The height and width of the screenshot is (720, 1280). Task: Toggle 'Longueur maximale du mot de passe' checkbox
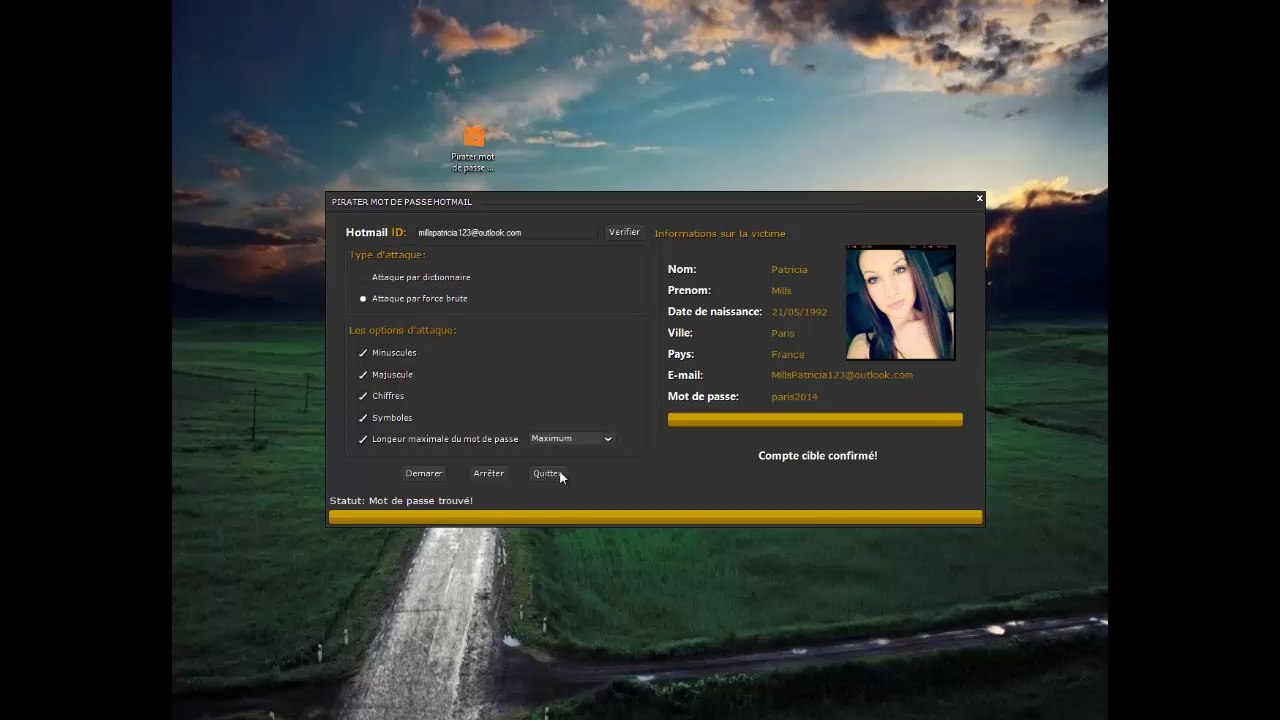coord(363,439)
